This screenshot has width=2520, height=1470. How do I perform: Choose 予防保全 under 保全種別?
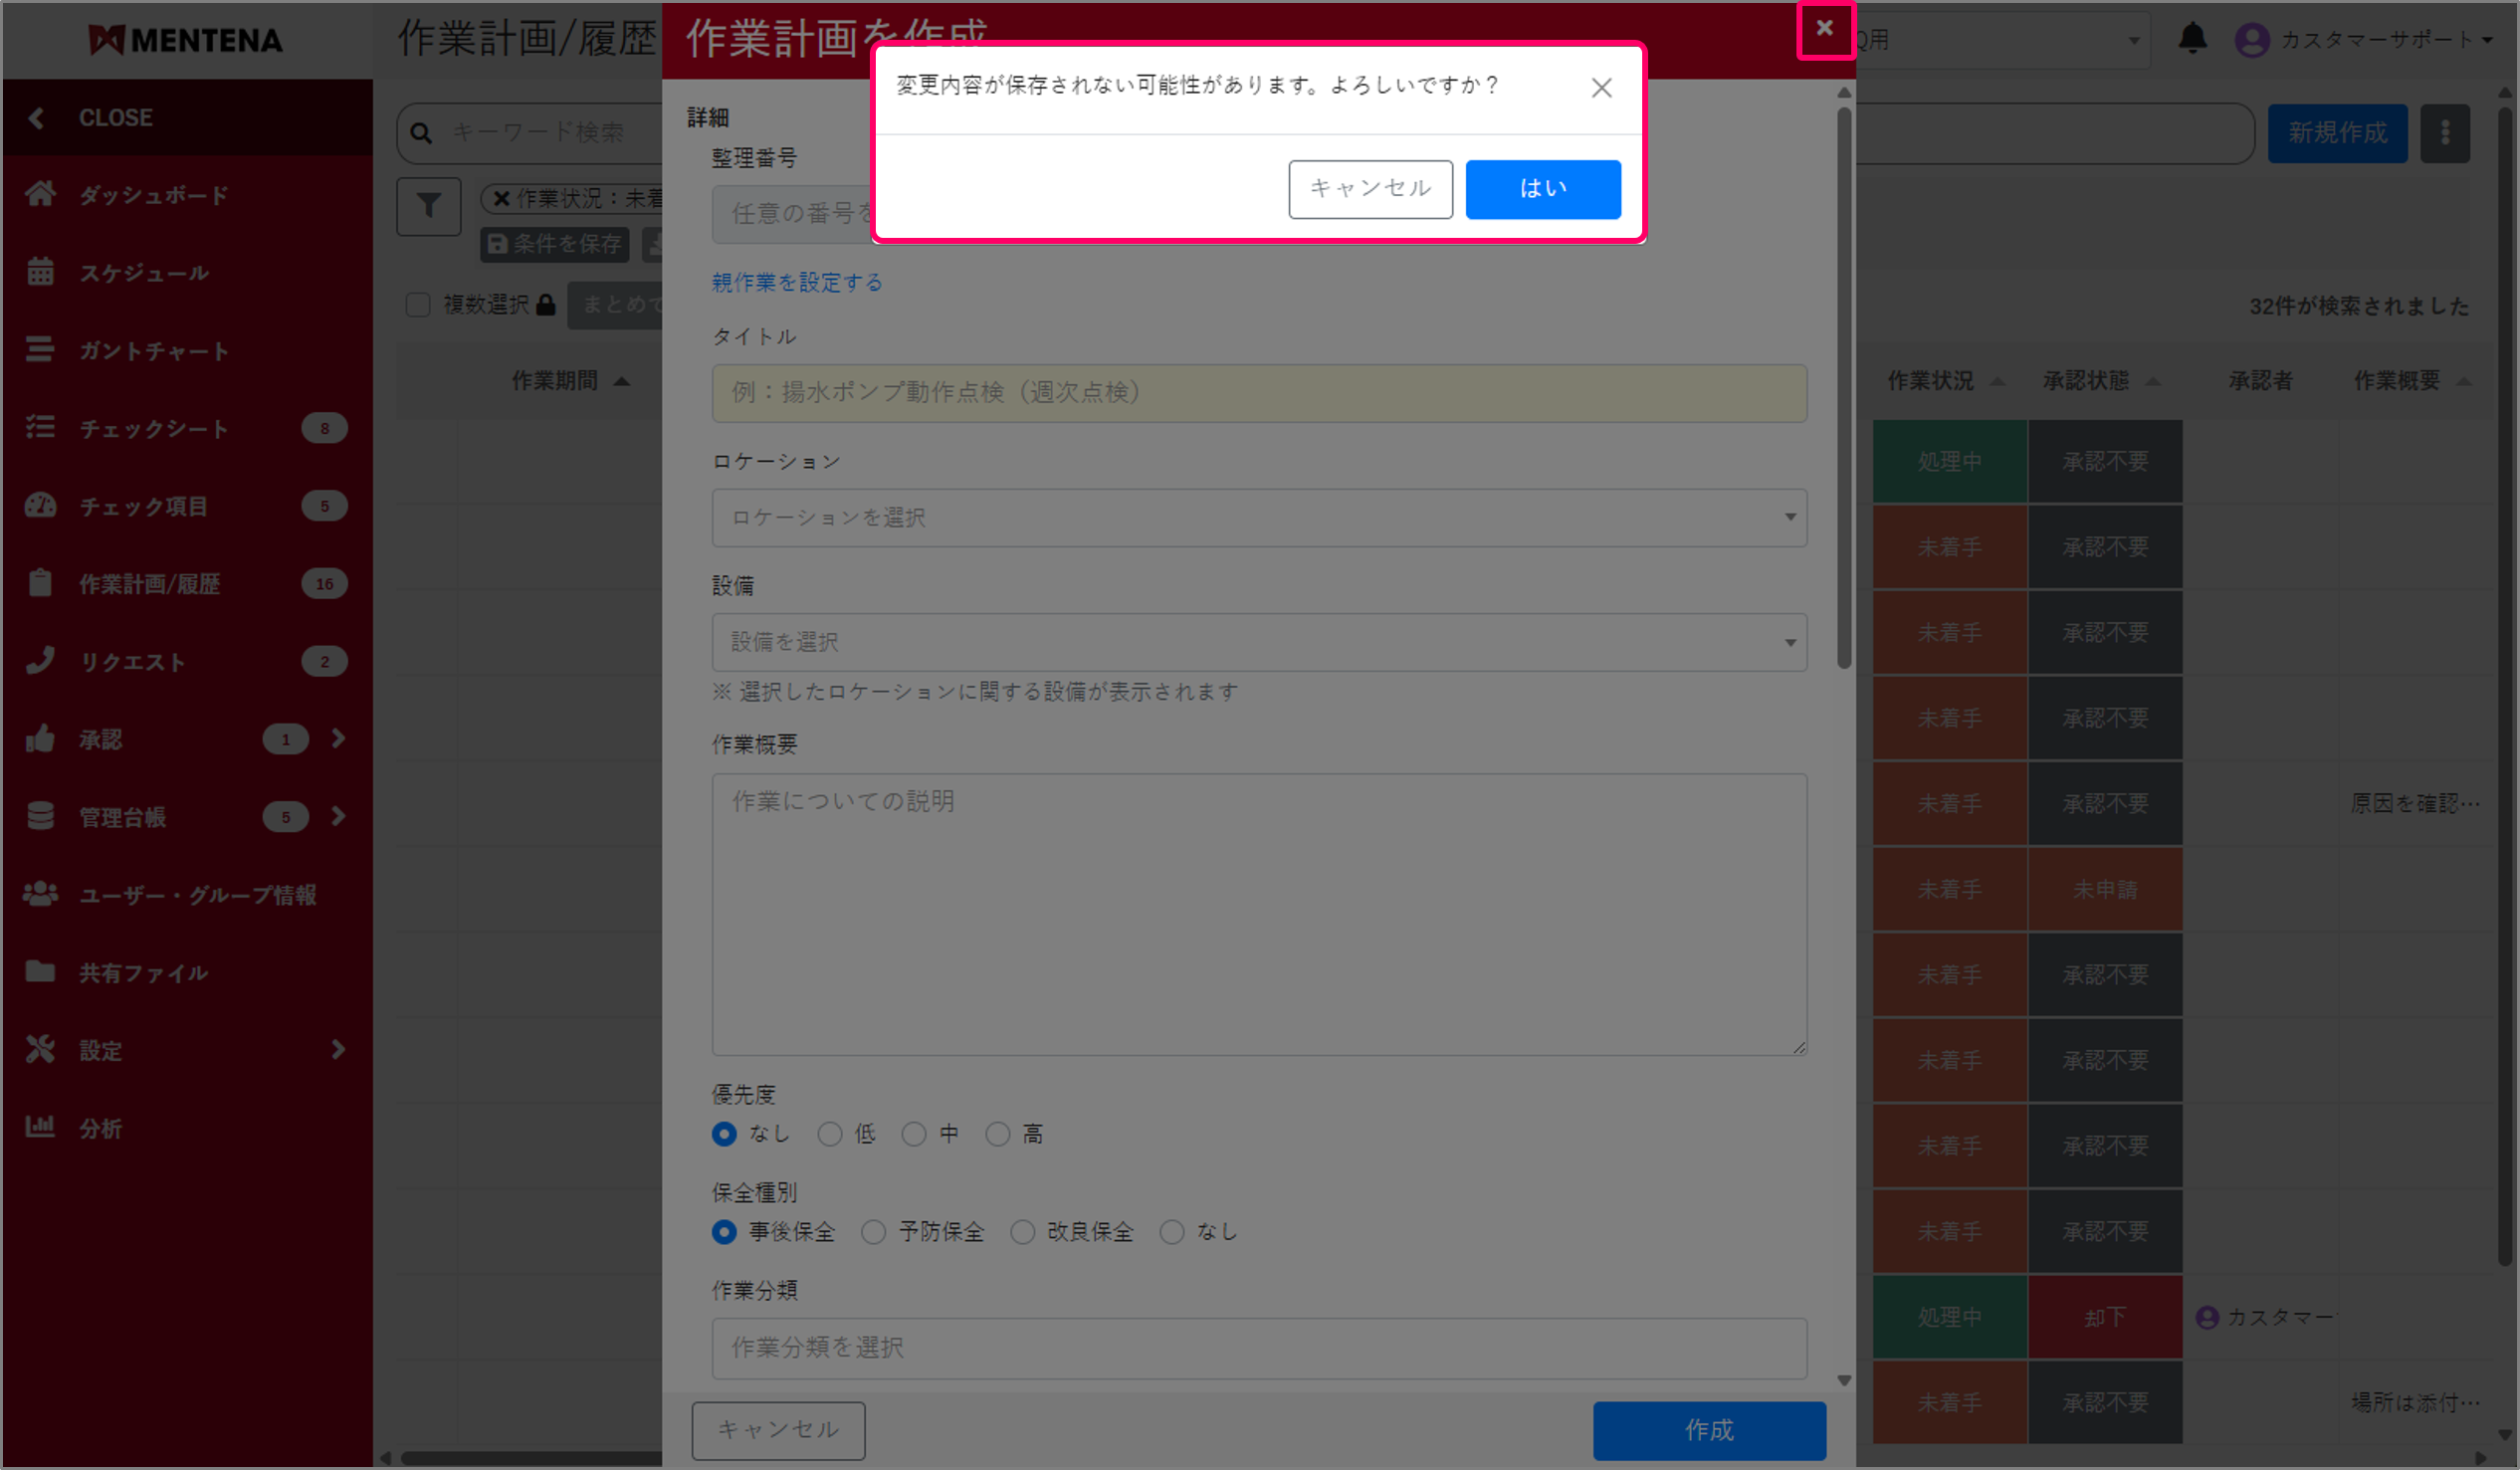[872, 1232]
